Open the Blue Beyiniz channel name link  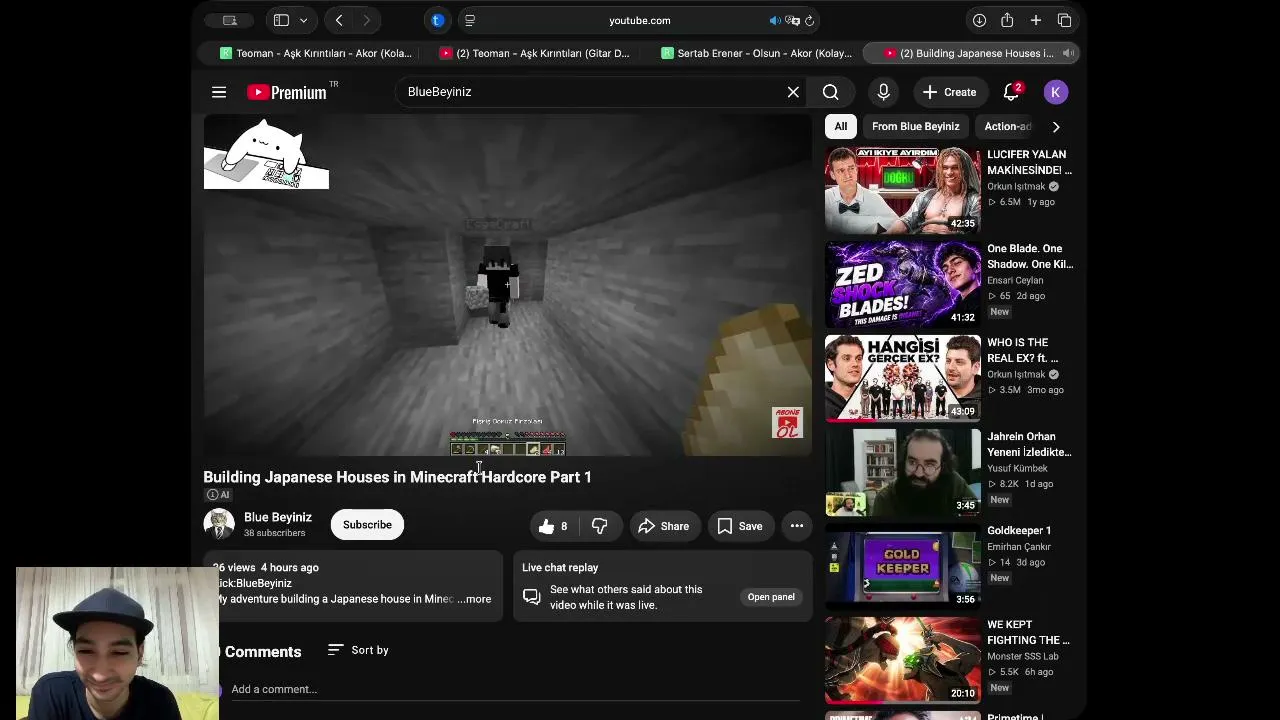pyautogui.click(x=278, y=517)
